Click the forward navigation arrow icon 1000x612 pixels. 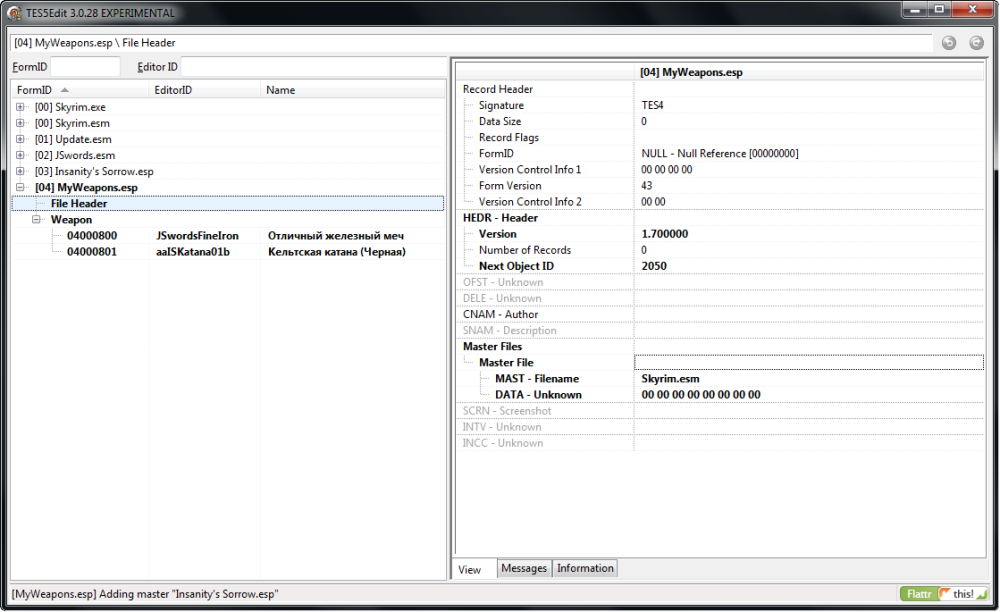pyautogui.click(x=976, y=43)
